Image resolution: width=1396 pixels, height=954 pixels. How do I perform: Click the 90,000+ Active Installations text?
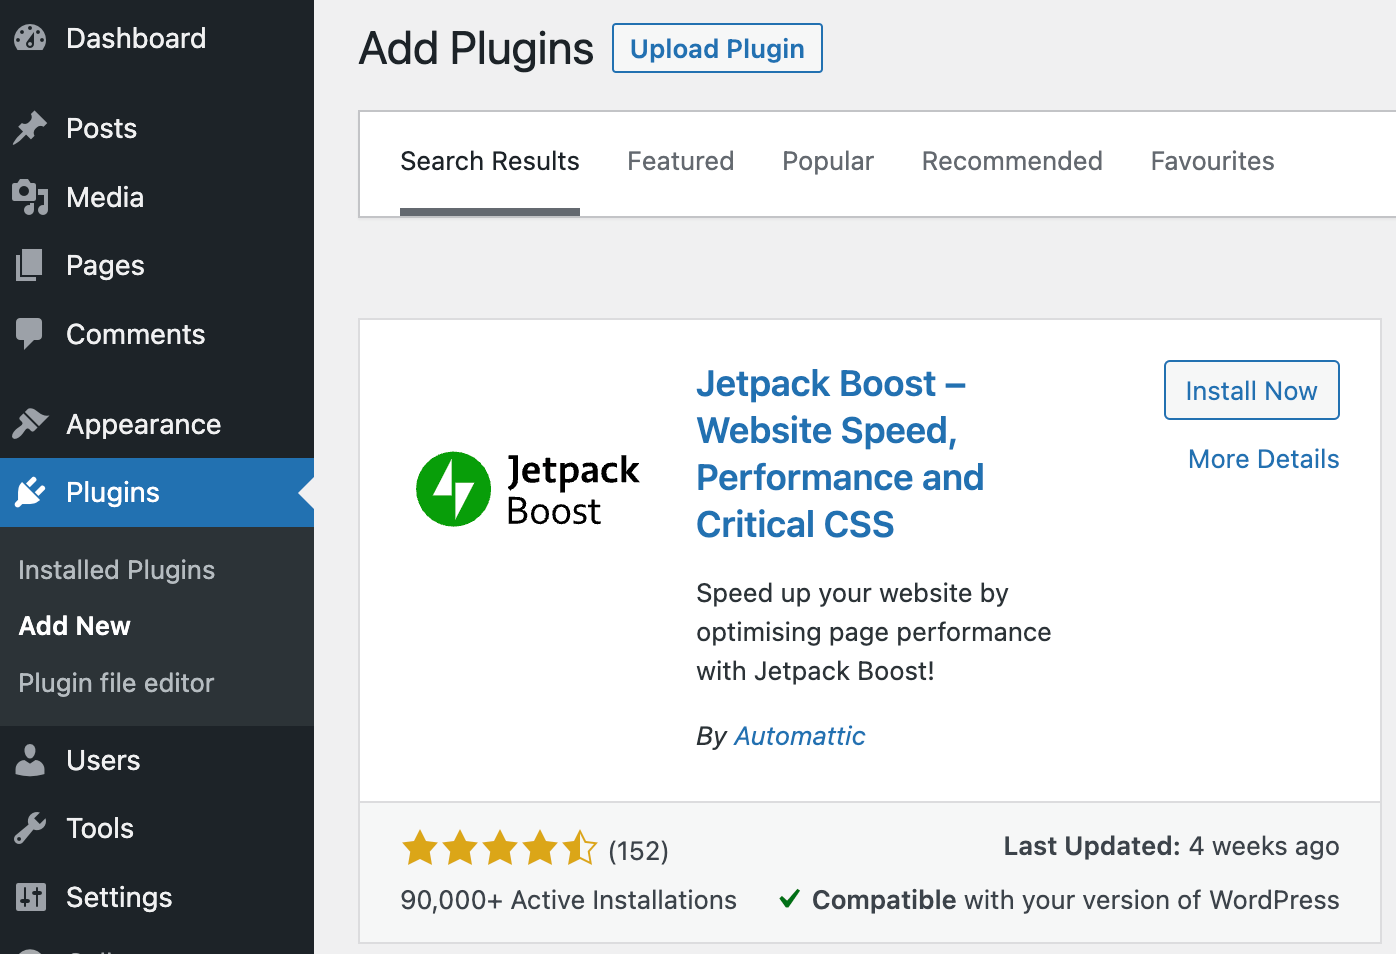pos(568,900)
